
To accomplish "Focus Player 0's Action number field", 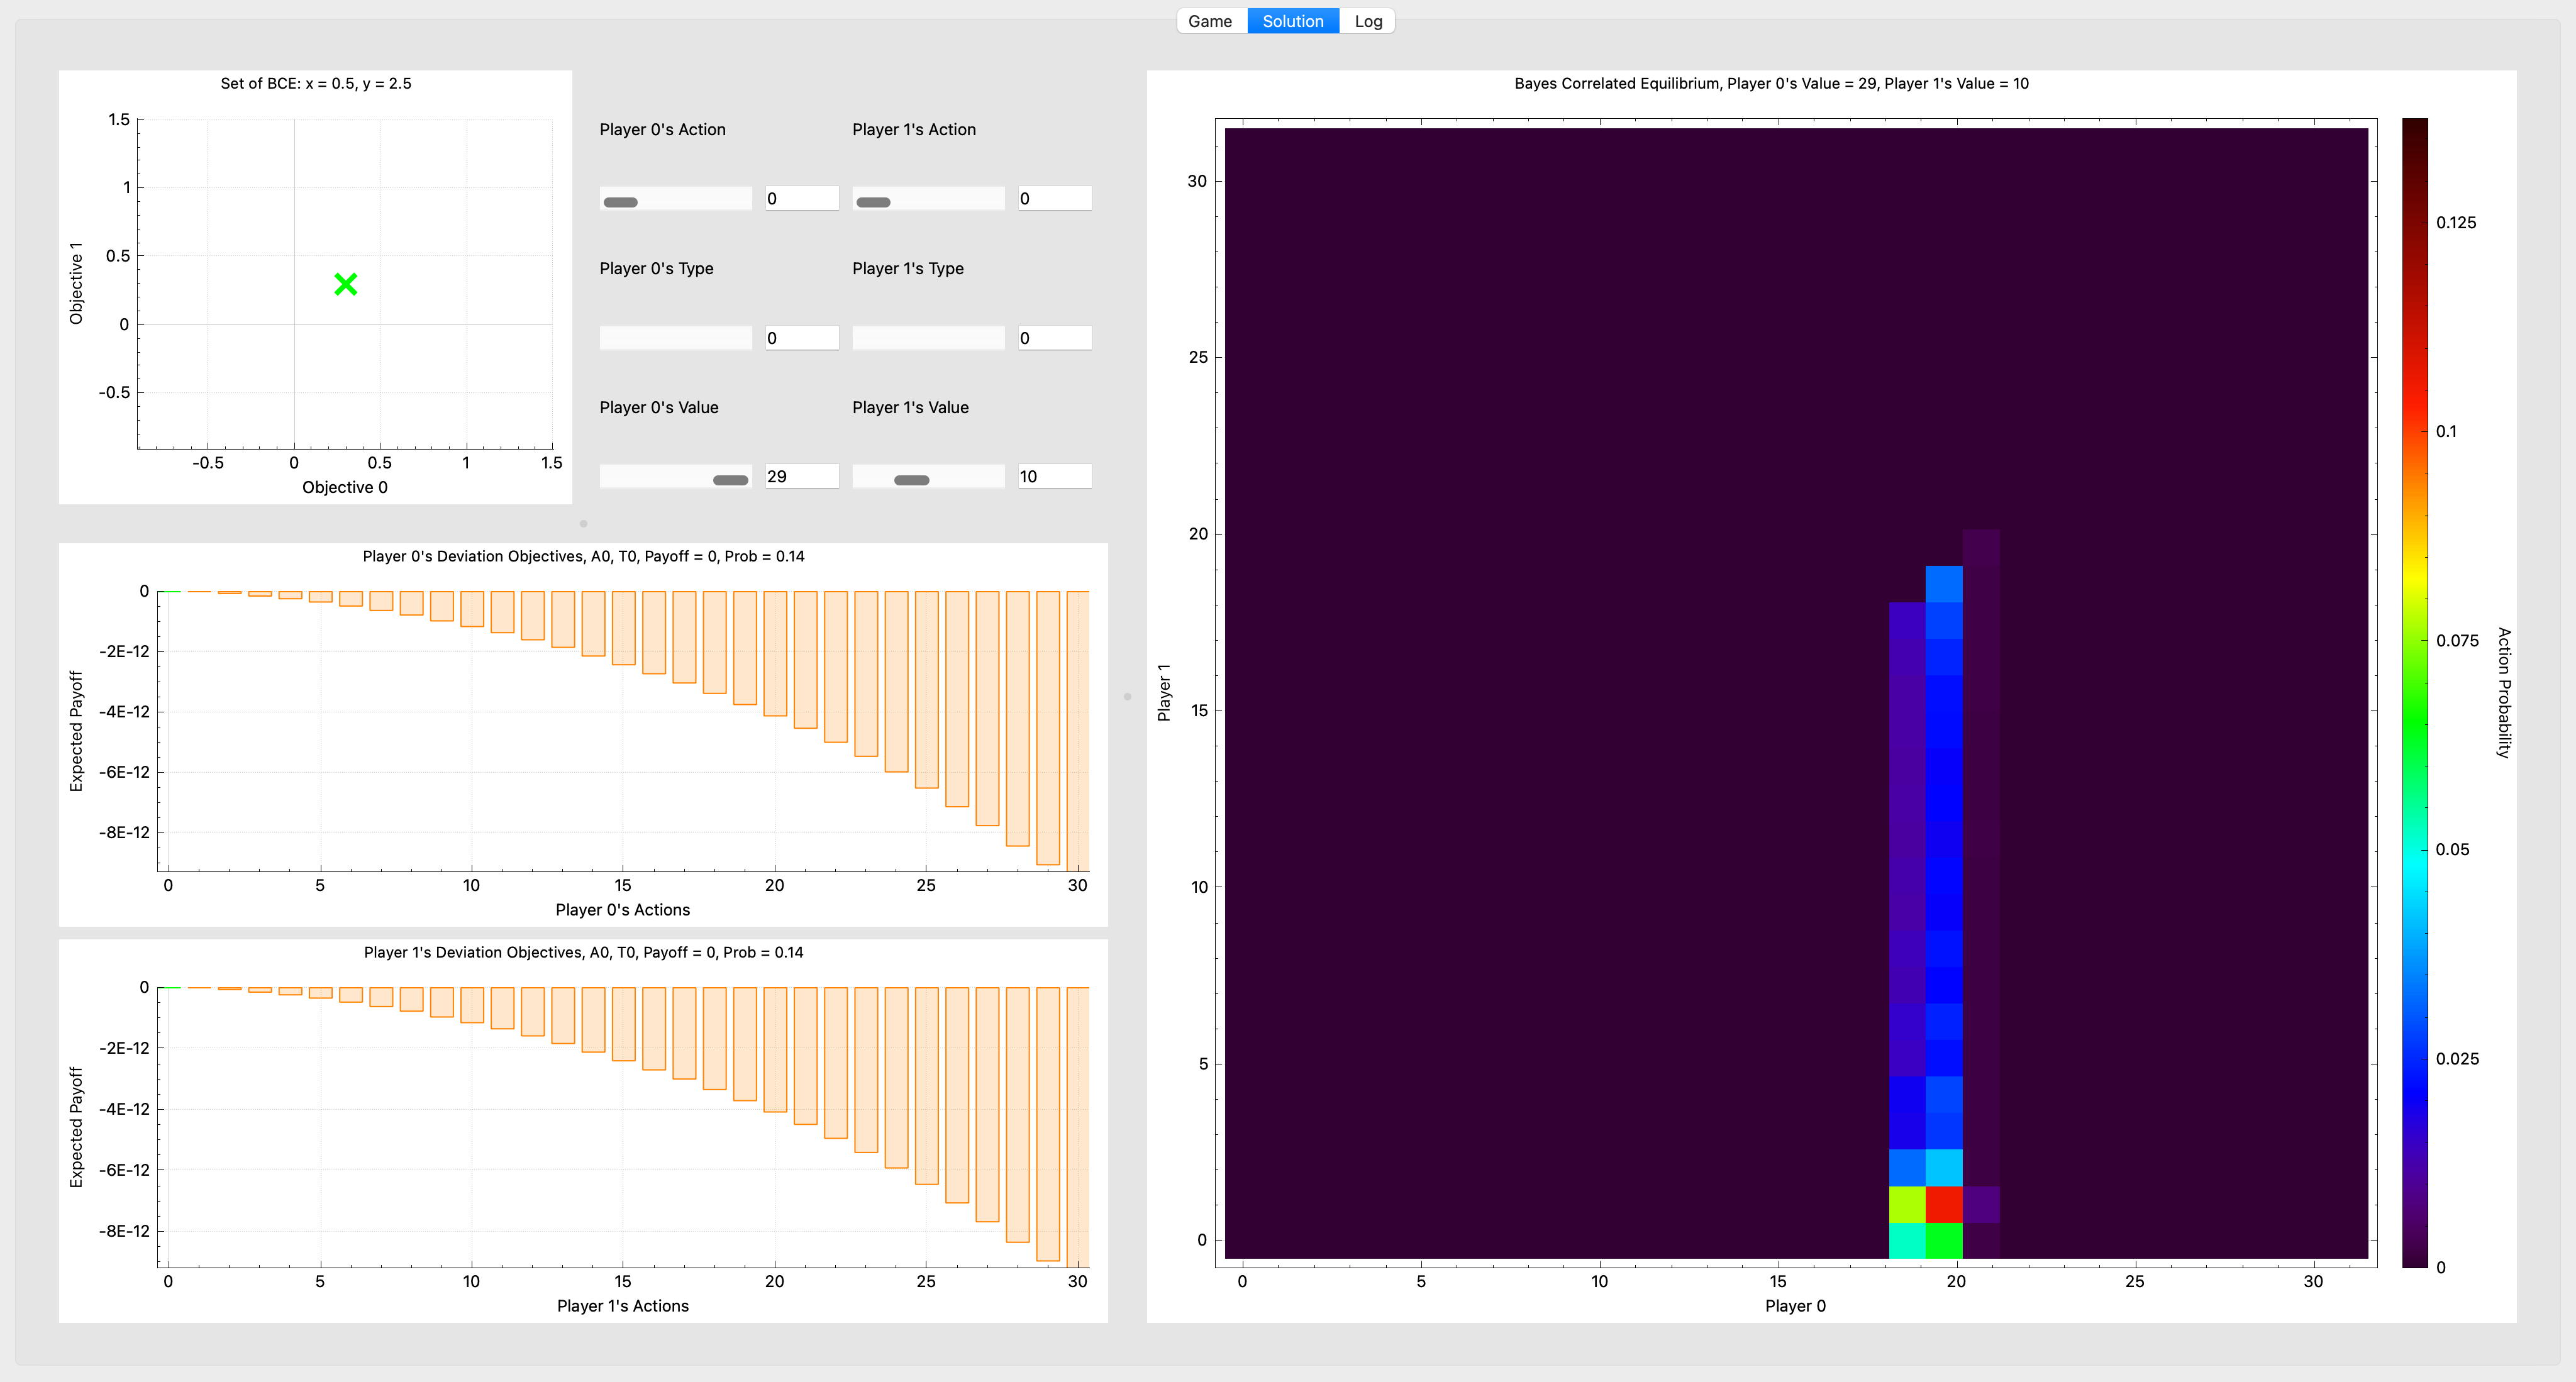I will pos(801,198).
